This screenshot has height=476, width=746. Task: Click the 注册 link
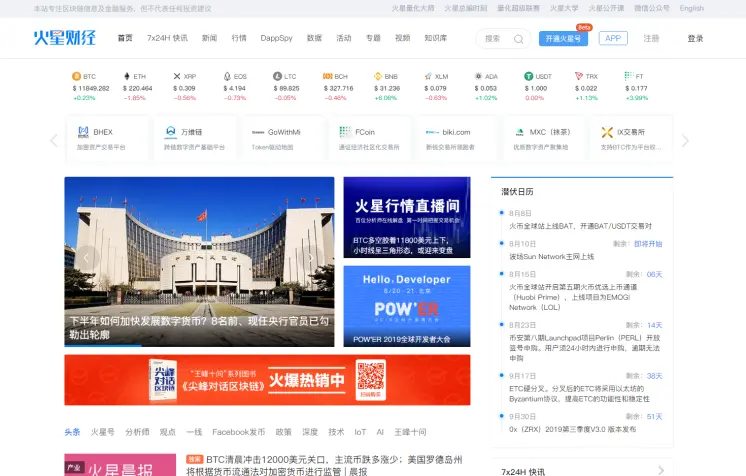click(x=651, y=39)
